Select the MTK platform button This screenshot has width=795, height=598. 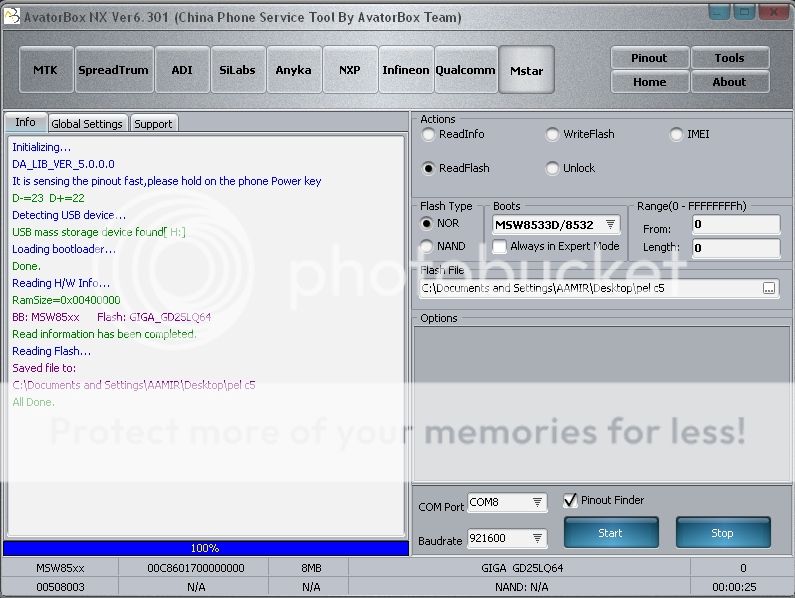(x=45, y=70)
